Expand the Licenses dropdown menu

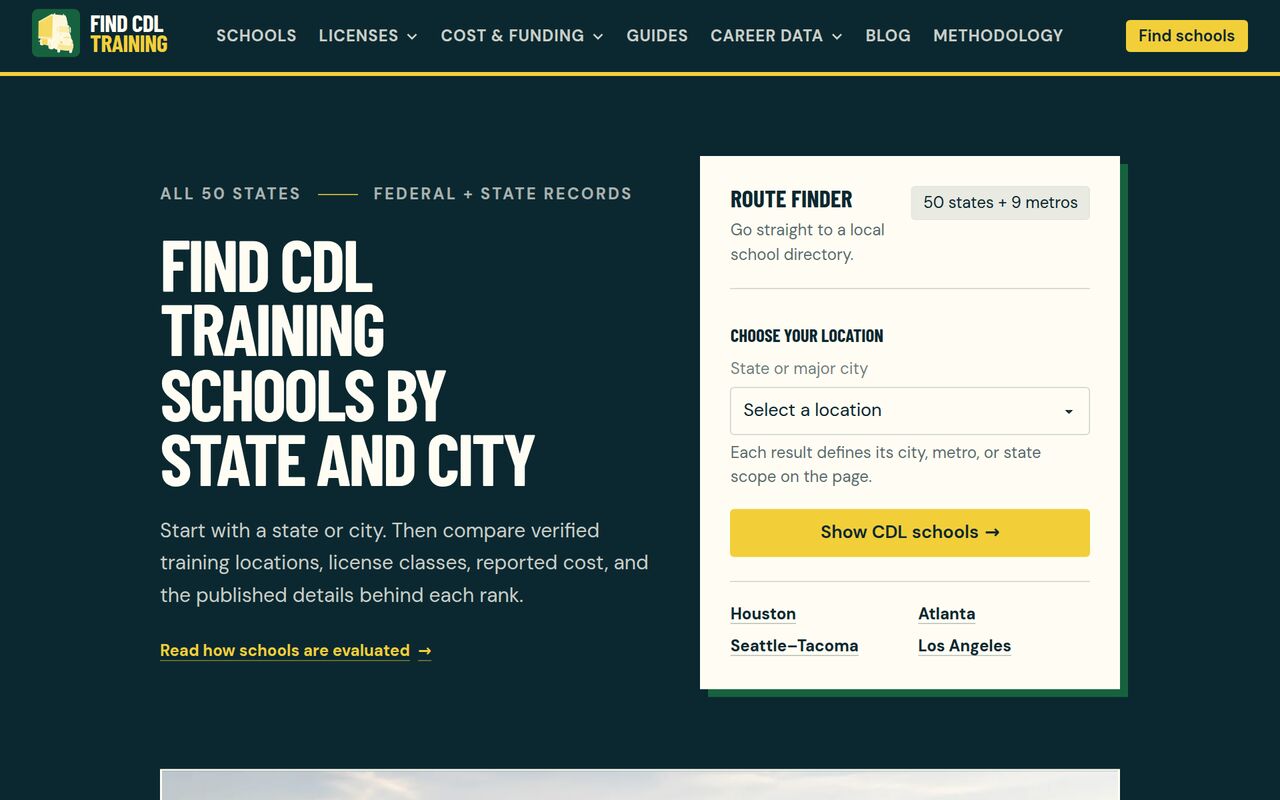click(x=368, y=35)
